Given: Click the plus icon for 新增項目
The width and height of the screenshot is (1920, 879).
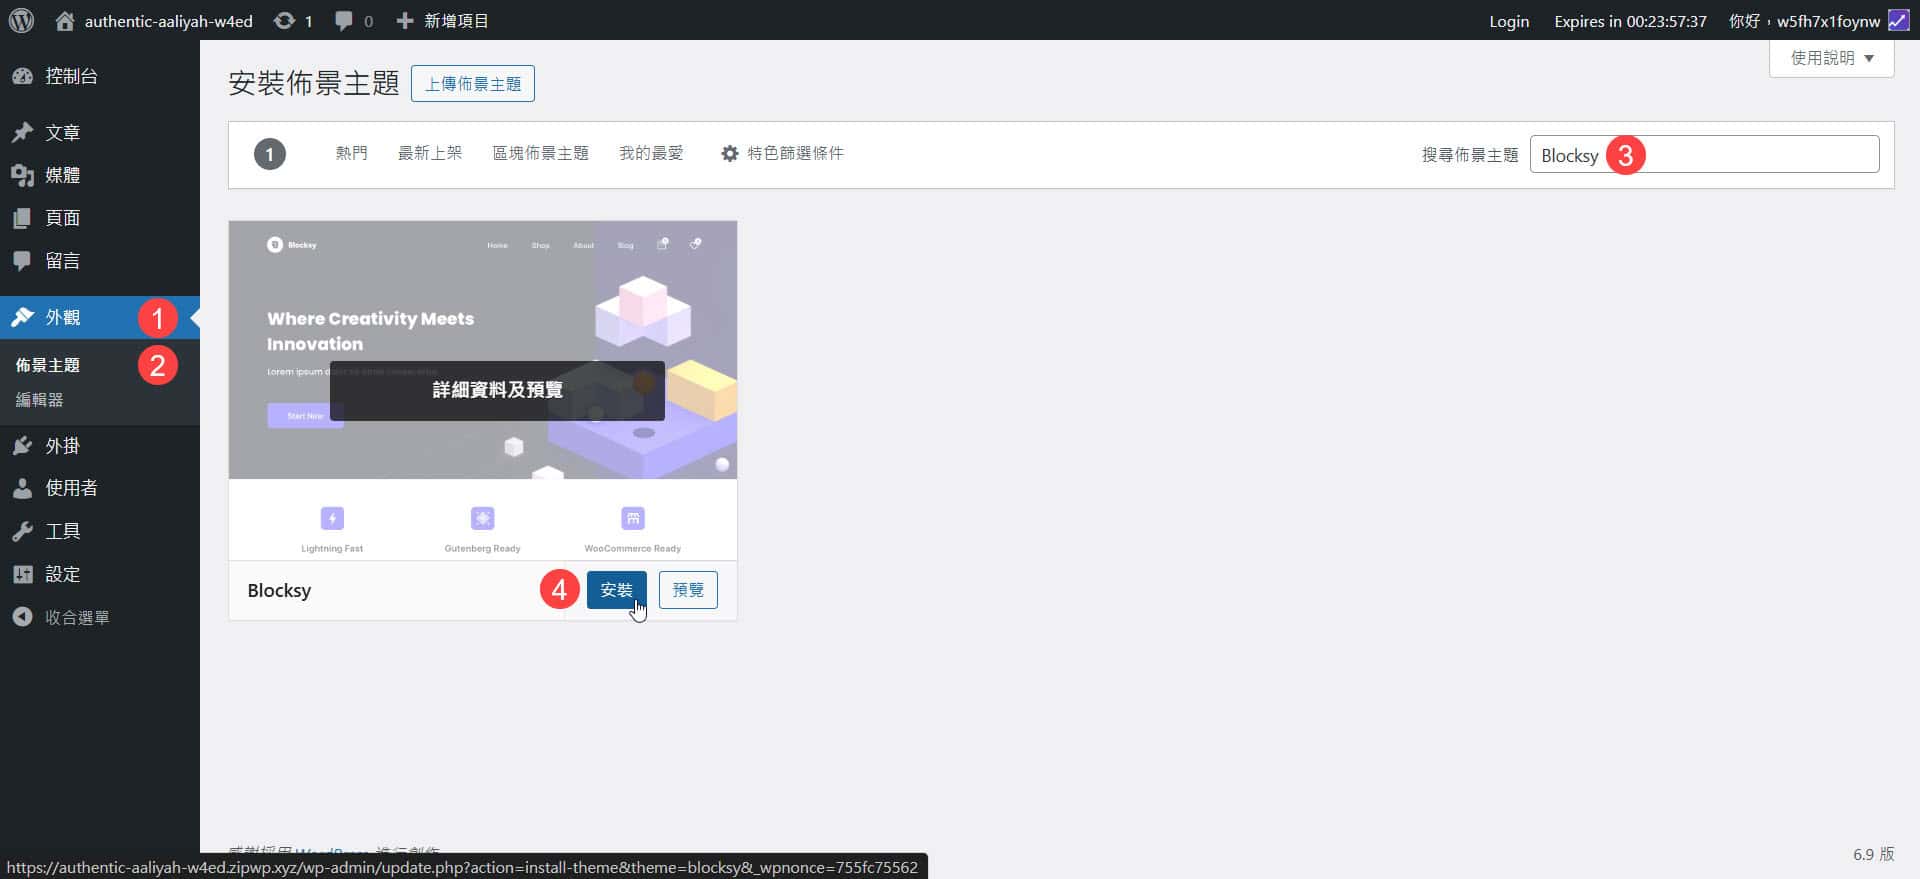Looking at the screenshot, I should (404, 20).
